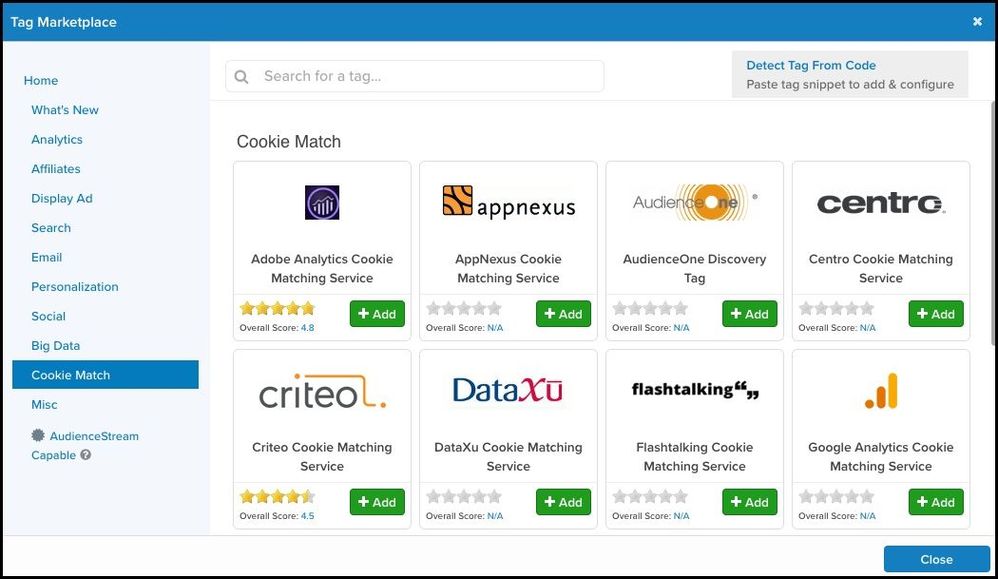Select the Display Ad category
998x579 pixels.
[x=62, y=198]
